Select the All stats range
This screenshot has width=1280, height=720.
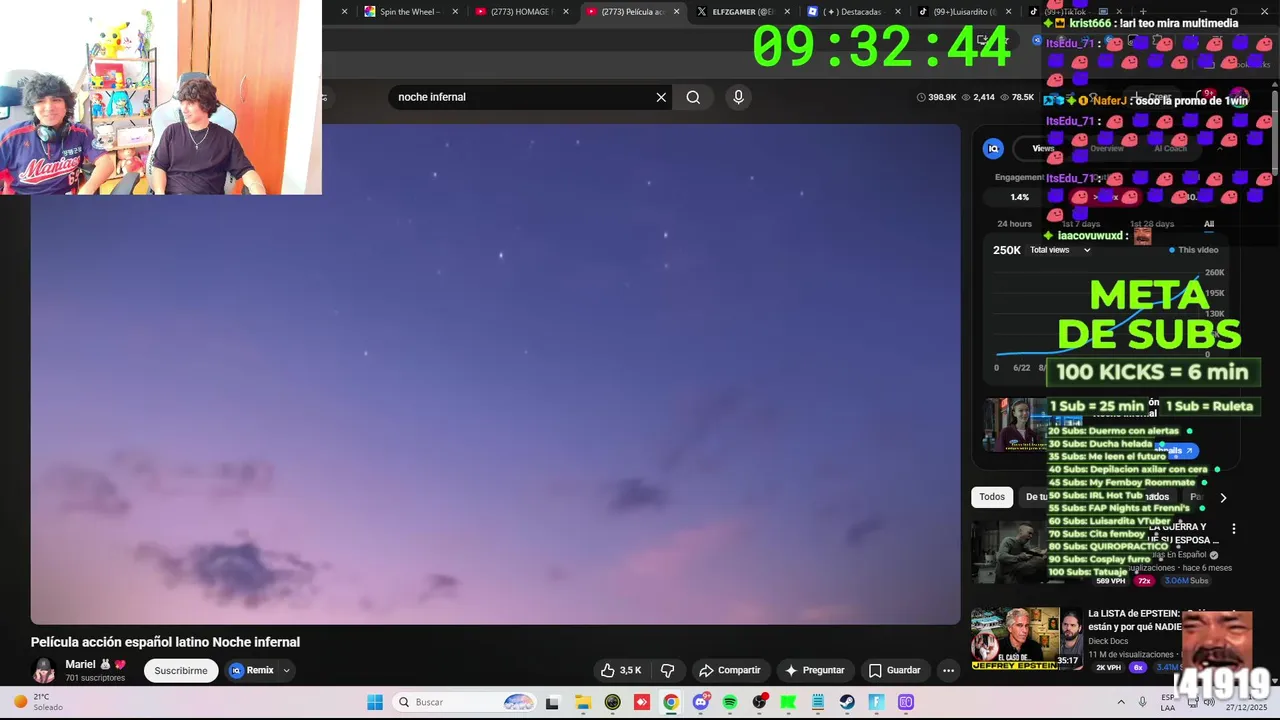tap(1209, 224)
